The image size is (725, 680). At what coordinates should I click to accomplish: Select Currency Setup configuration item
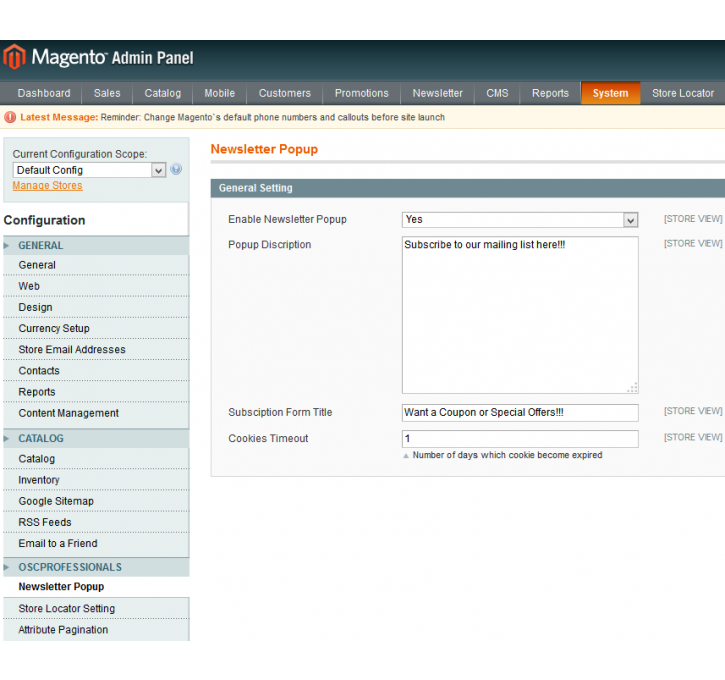(x=96, y=329)
